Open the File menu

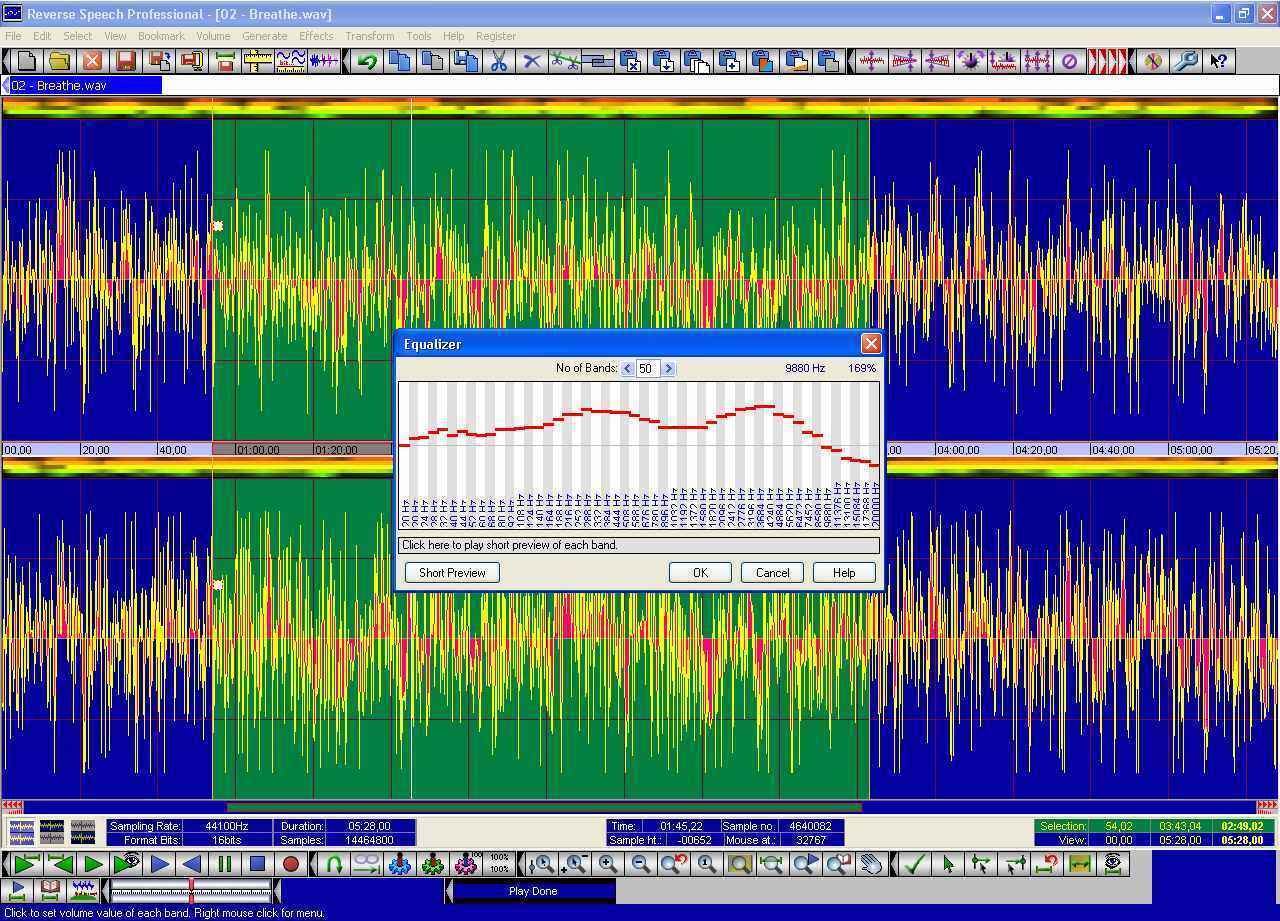[13, 36]
